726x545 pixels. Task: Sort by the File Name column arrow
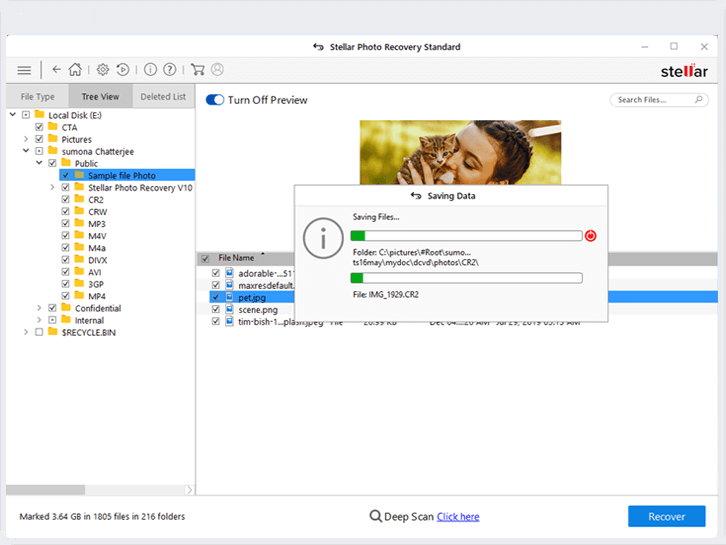pyautogui.click(x=263, y=254)
